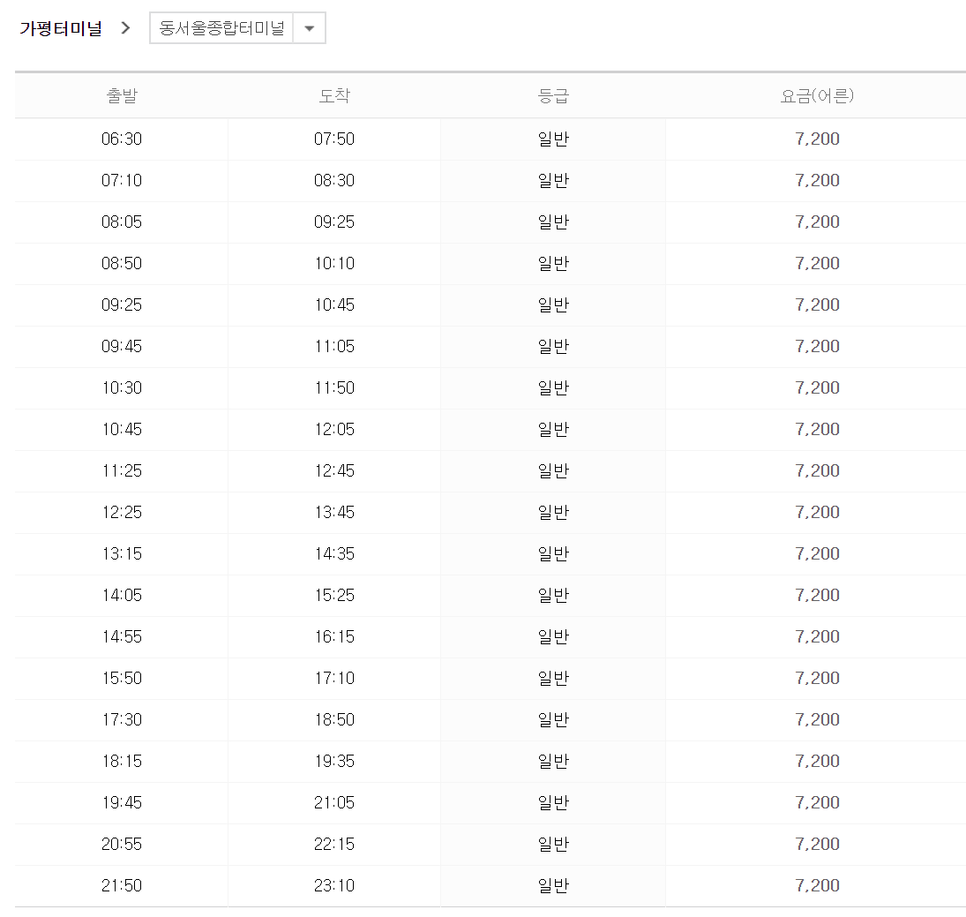Click the 07:50 arrival time

click(x=335, y=139)
